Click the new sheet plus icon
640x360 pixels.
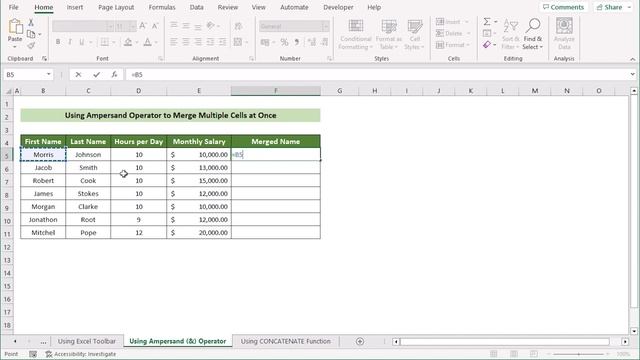coord(360,341)
